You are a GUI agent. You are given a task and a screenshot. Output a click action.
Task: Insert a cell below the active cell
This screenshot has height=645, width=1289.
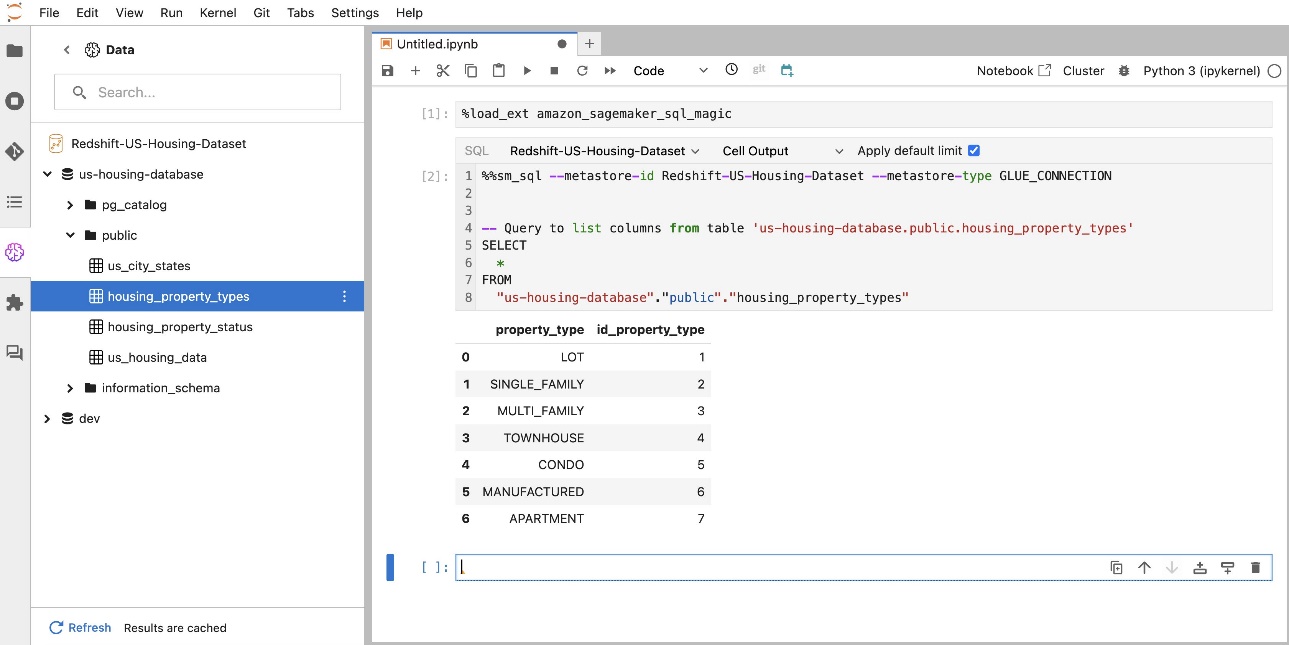[1228, 568]
